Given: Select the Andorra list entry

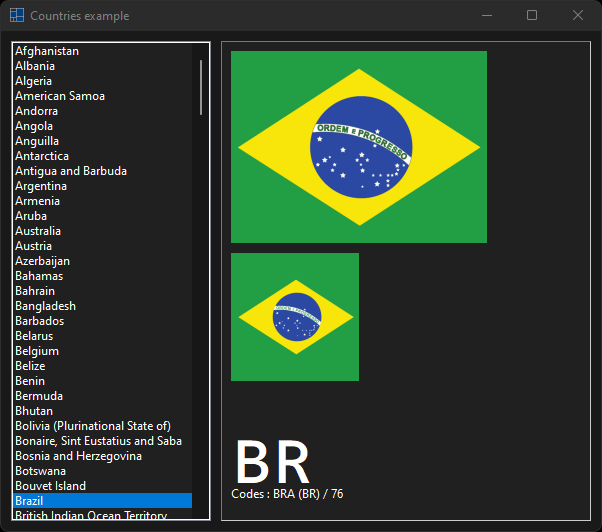Looking at the screenshot, I should click(103, 111).
